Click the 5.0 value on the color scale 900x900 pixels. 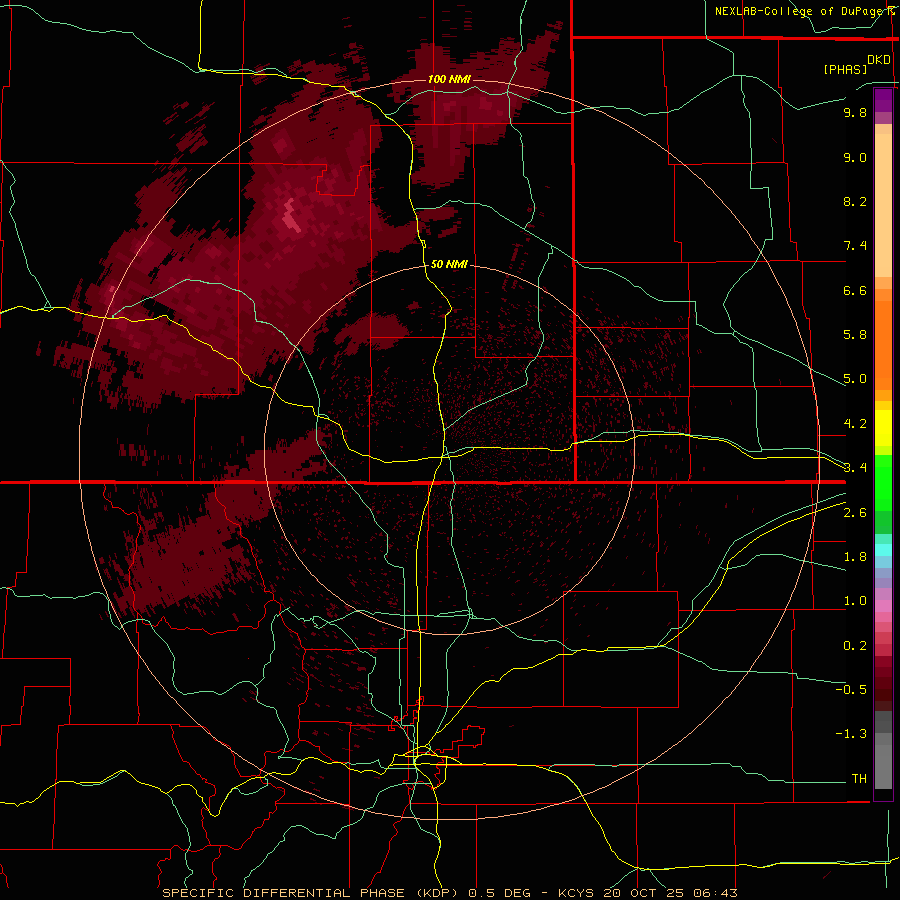855,379
